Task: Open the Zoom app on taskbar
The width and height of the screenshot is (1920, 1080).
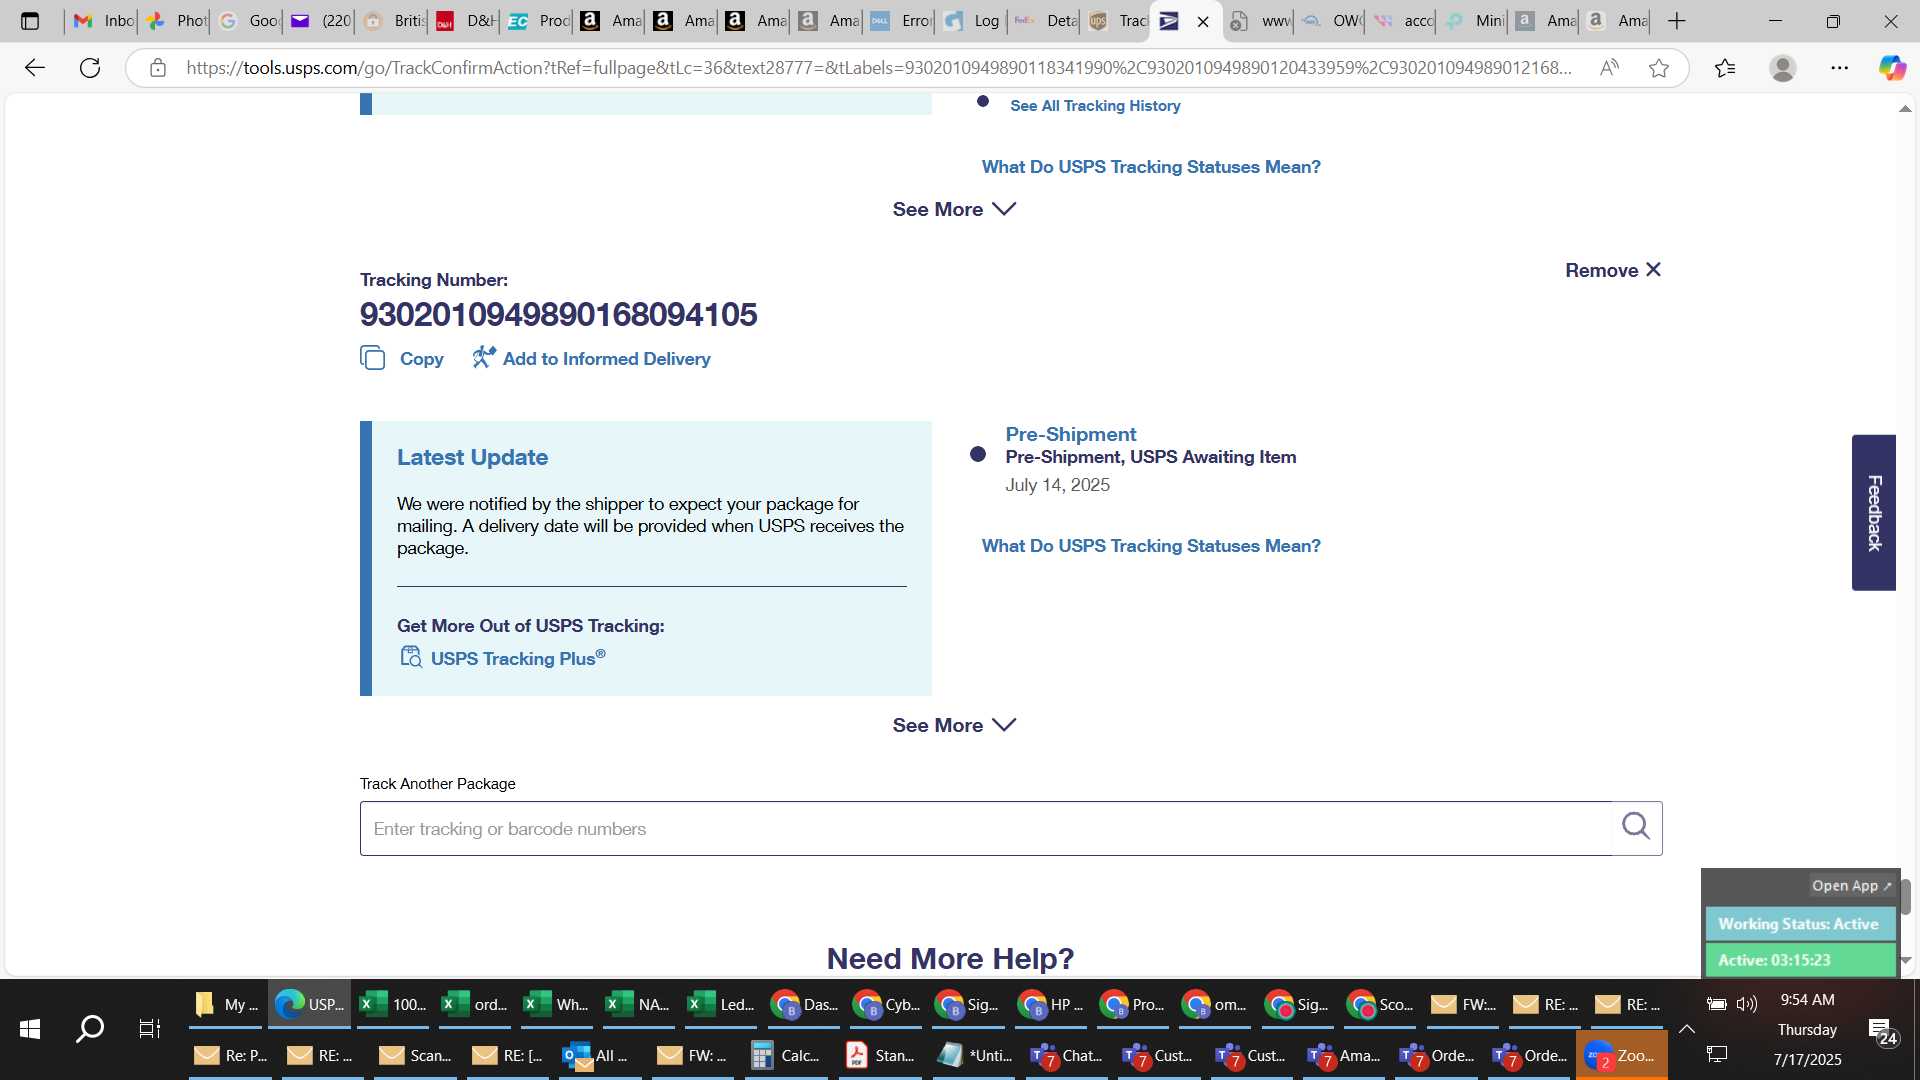Action: [x=1621, y=1055]
